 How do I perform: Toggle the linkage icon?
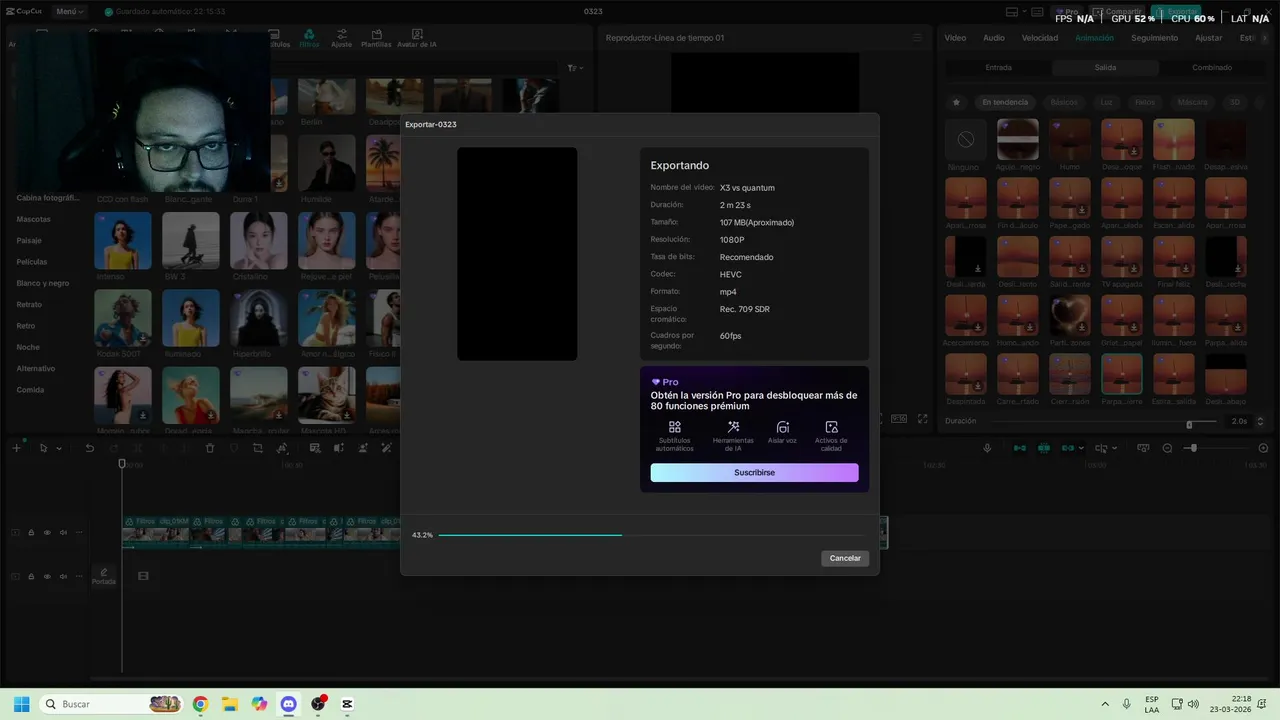[1068, 448]
